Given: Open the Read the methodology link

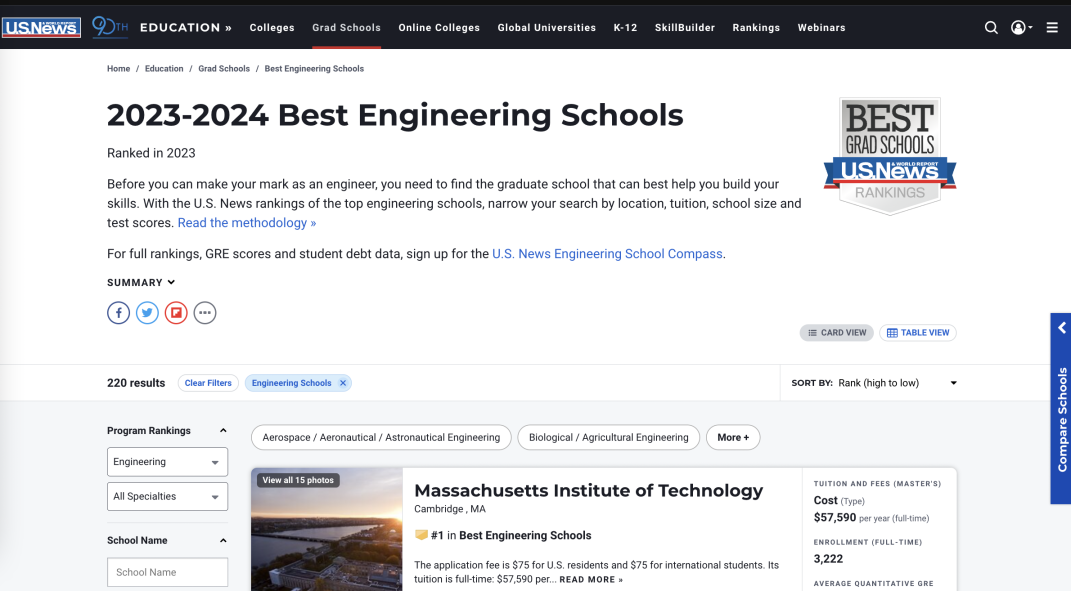Looking at the screenshot, I should click(x=247, y=223).
